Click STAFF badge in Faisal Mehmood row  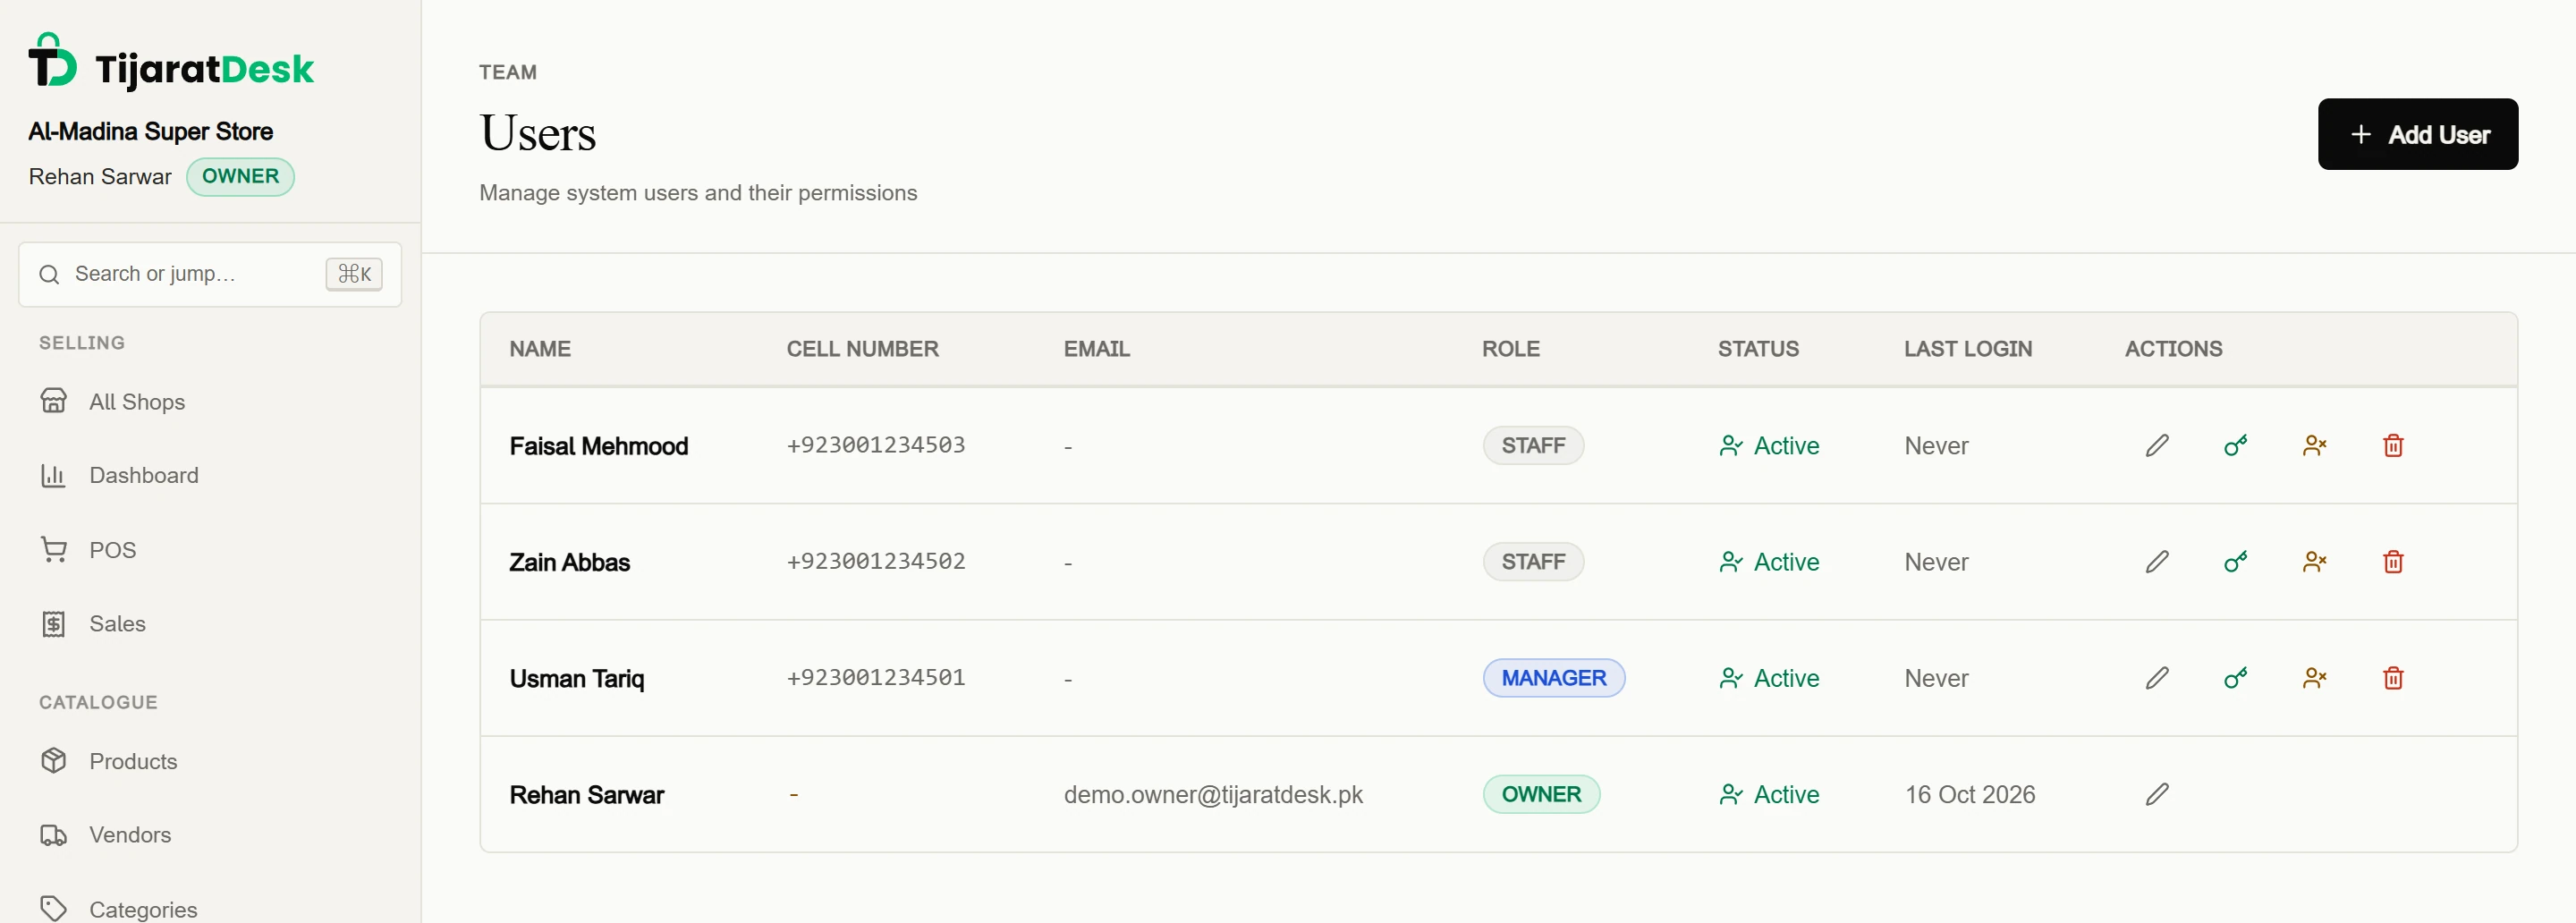tap(1533, 445)
